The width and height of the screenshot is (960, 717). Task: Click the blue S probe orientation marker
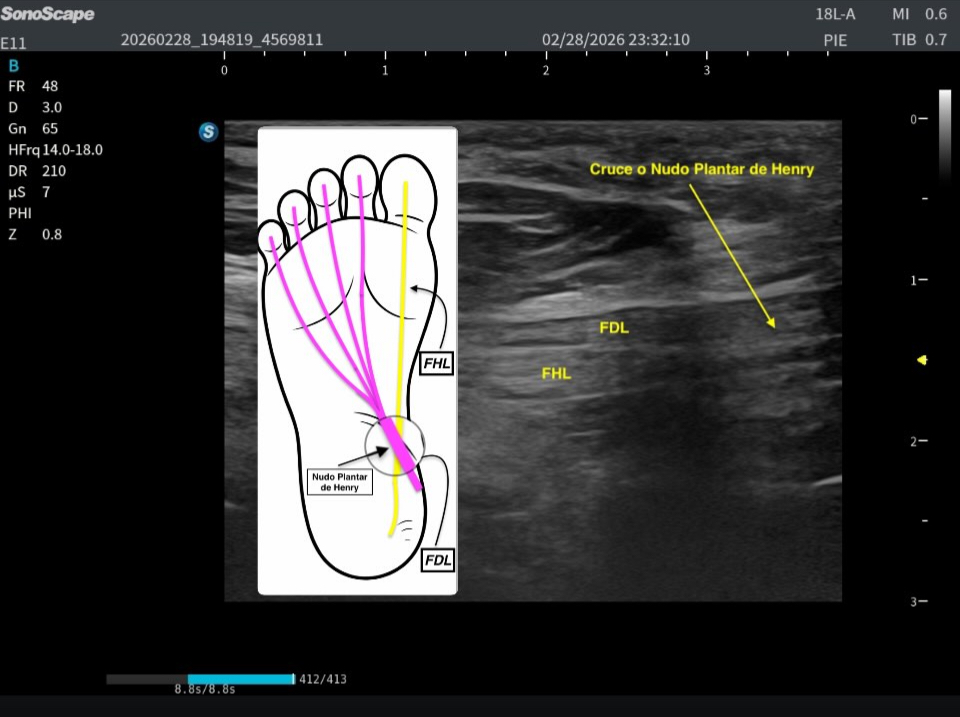(x=208, y=131)
